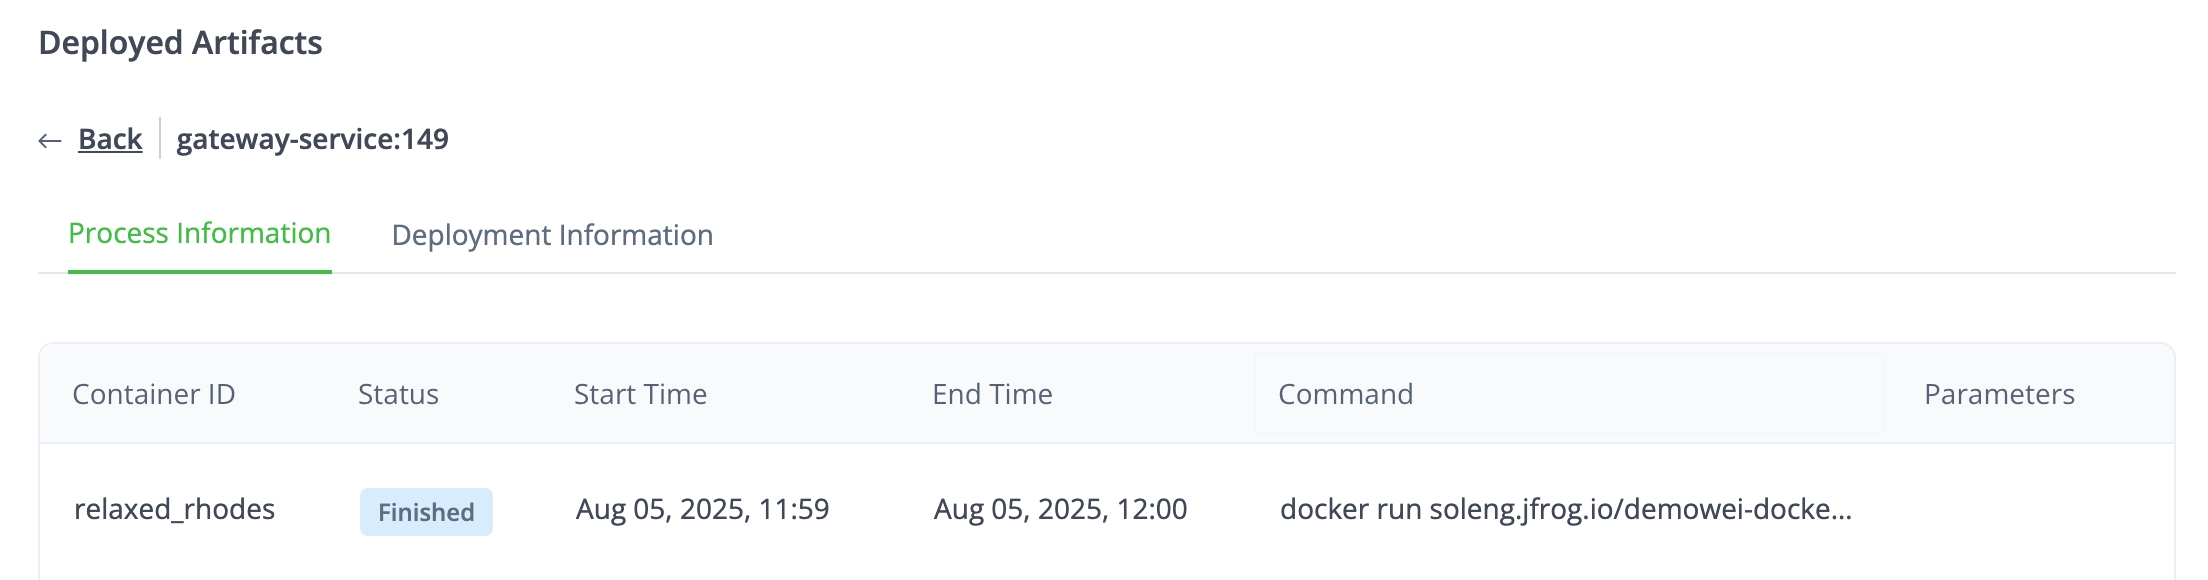
Task: Select the relaxed_rhodes container ID
Action: (x=174, y=509)
